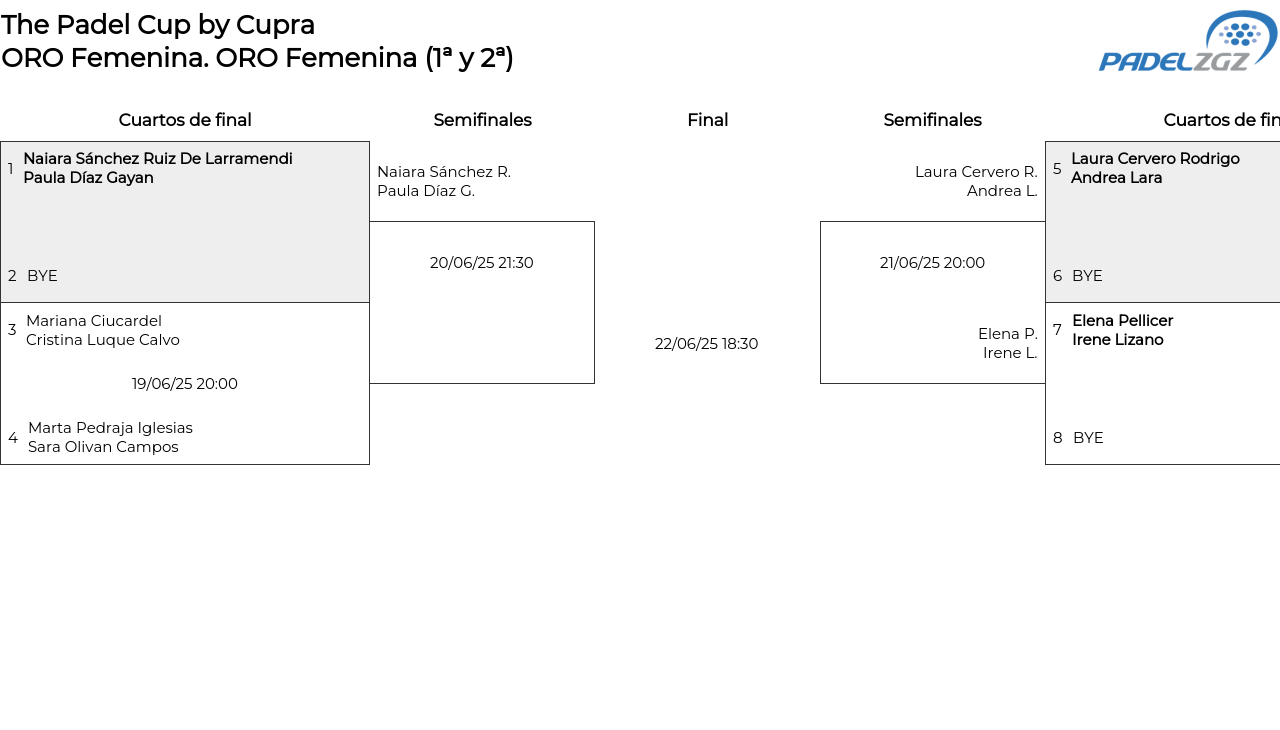The image size is (1280, 730).
Task: Select semifinalists Laura Cervero R. and Andrea L.
Action: pos(975,181)
